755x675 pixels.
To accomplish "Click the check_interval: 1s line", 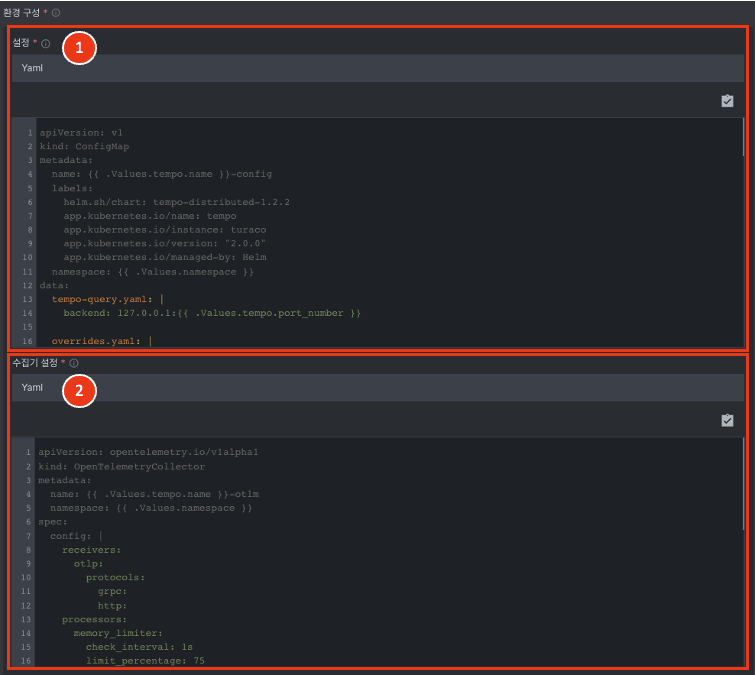I will [x=139, y=647].
